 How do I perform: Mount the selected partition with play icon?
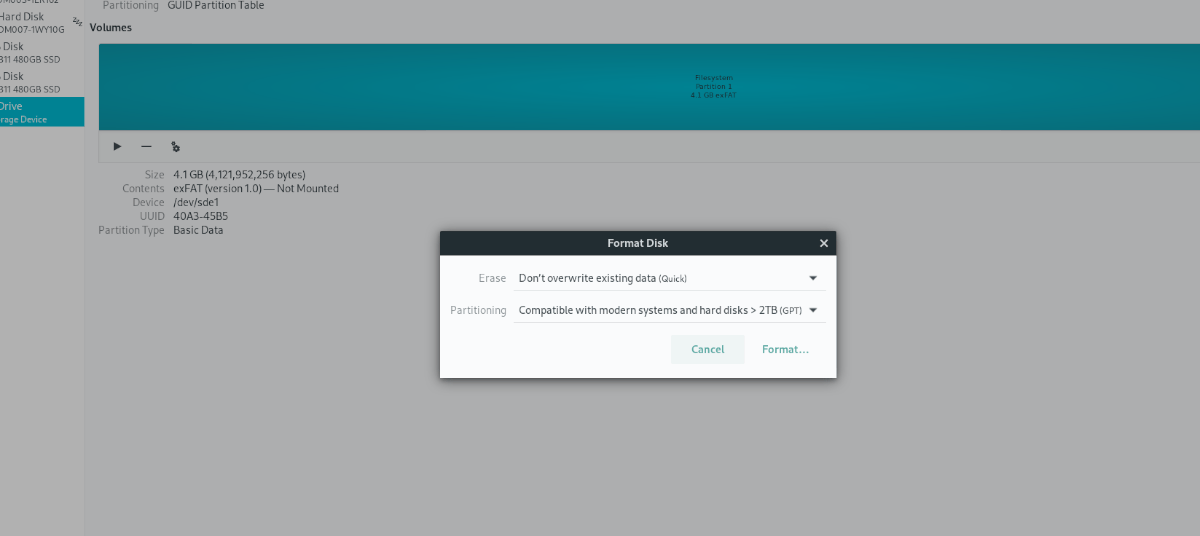pos(117,146)
